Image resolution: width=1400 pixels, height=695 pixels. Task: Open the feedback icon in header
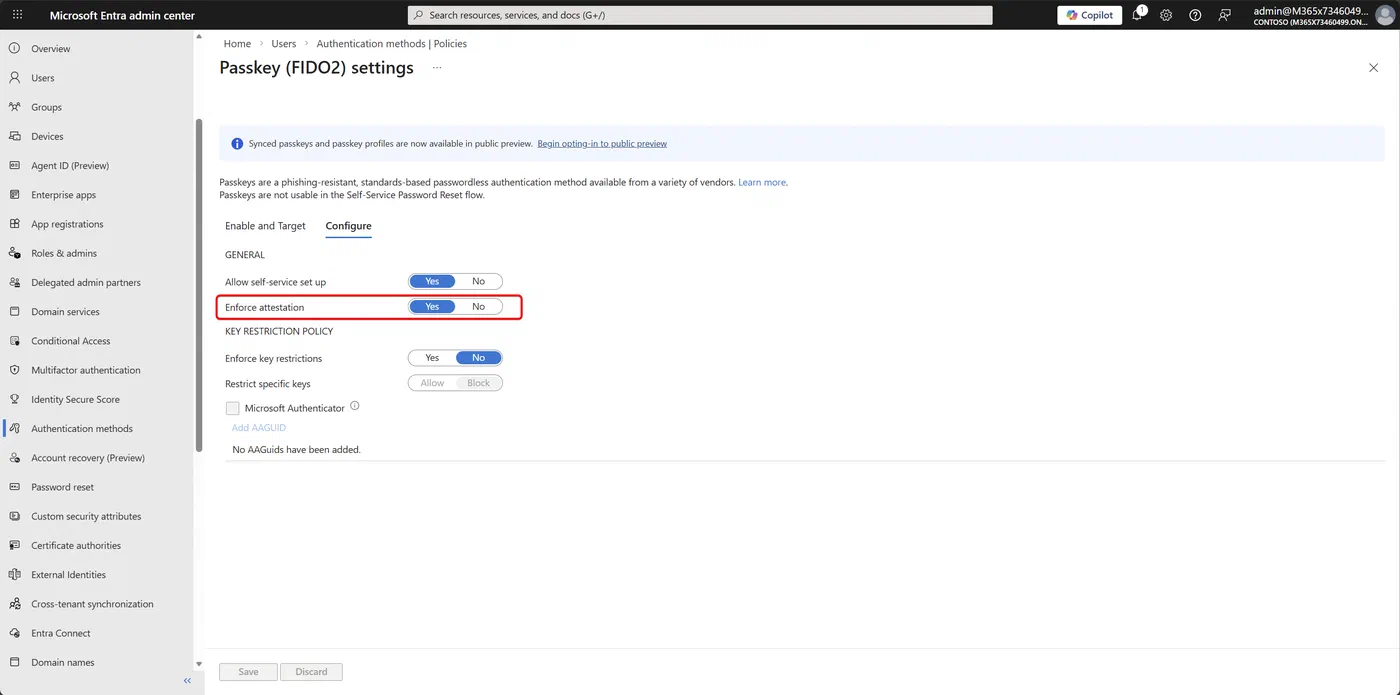coord(1224,15)
